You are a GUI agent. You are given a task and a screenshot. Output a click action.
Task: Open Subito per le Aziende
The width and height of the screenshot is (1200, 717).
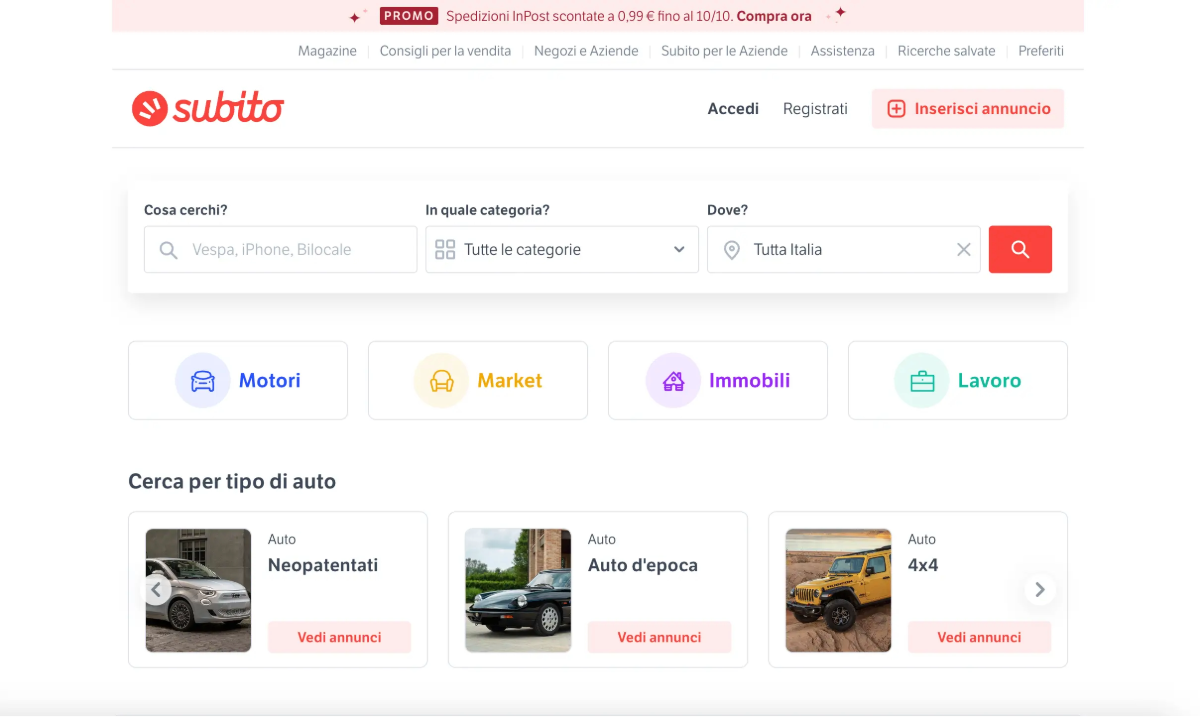pyautogui.click(x=724, y=51)
